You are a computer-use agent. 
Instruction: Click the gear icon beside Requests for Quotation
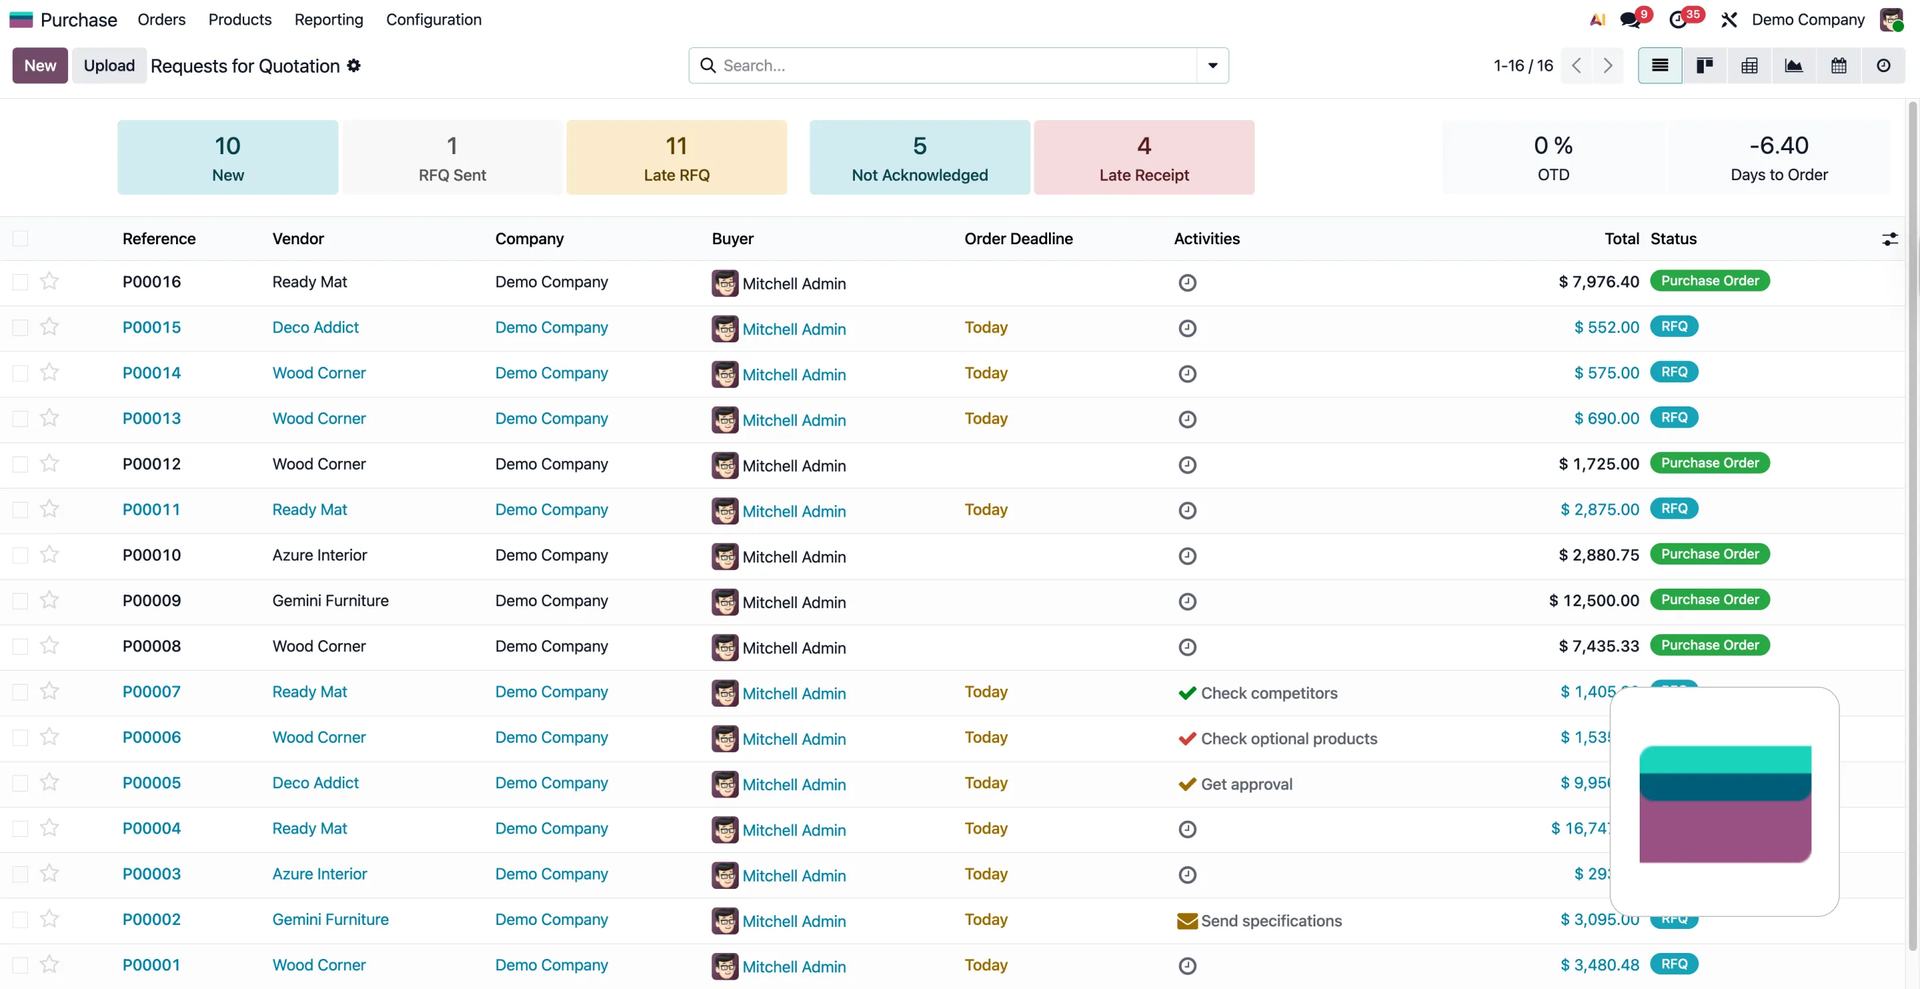pos(354,66)
